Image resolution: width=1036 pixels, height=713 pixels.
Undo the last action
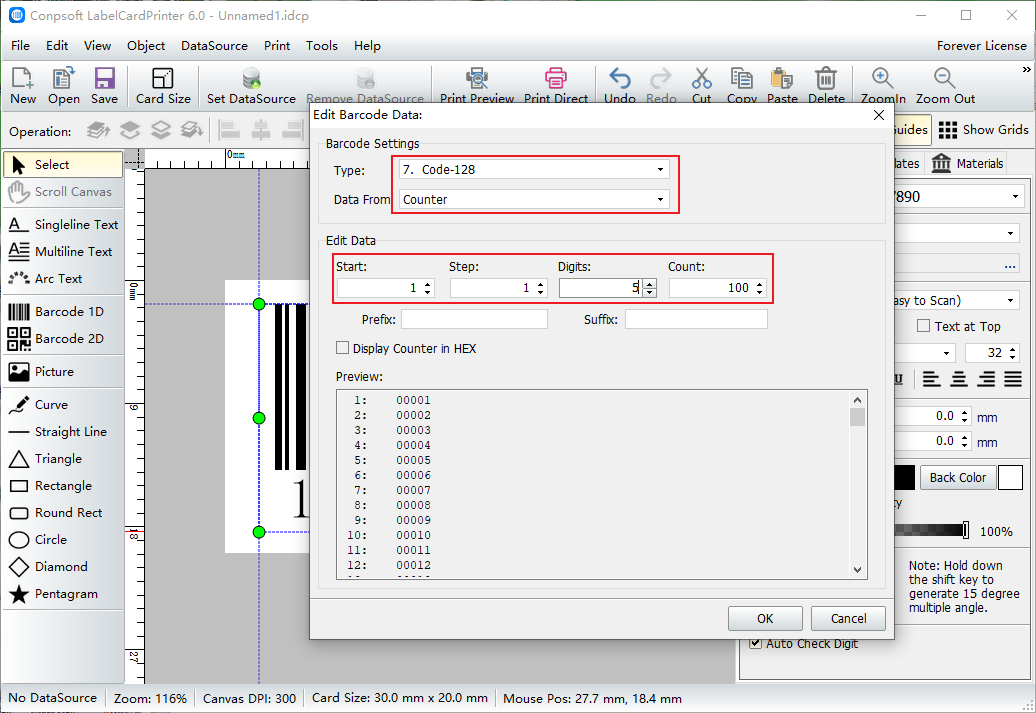(620, 86)
